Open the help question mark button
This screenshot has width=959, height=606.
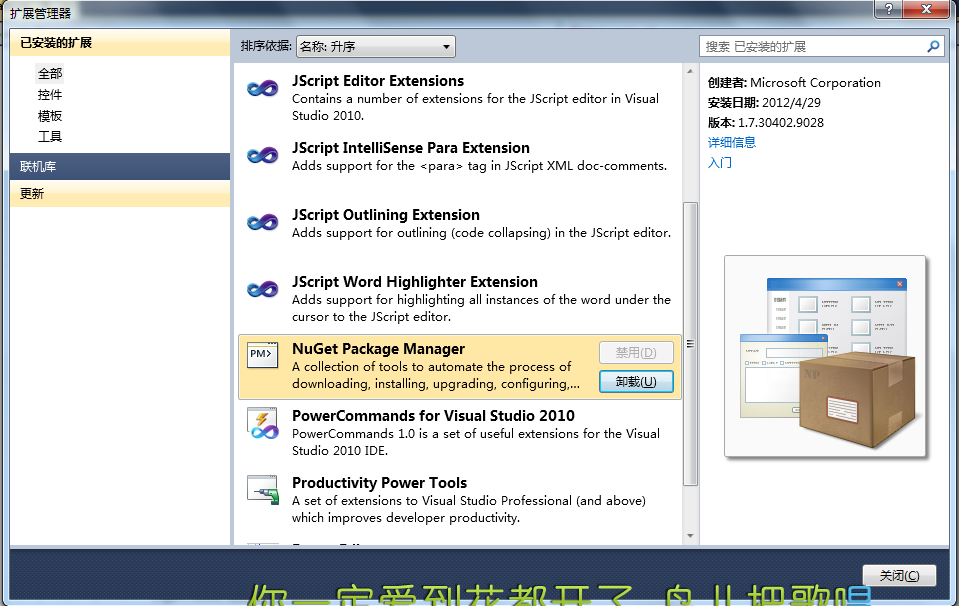[888, 9]
